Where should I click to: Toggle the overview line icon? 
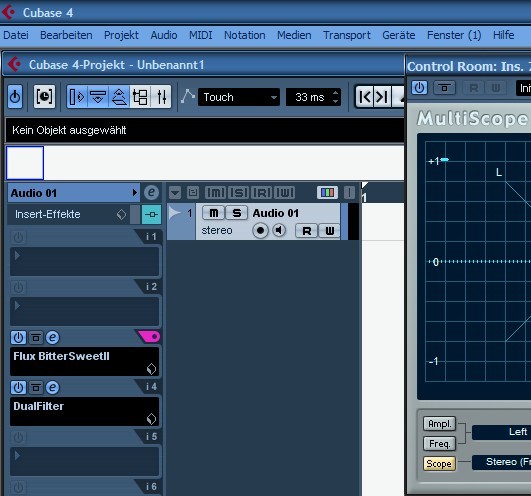119,97
